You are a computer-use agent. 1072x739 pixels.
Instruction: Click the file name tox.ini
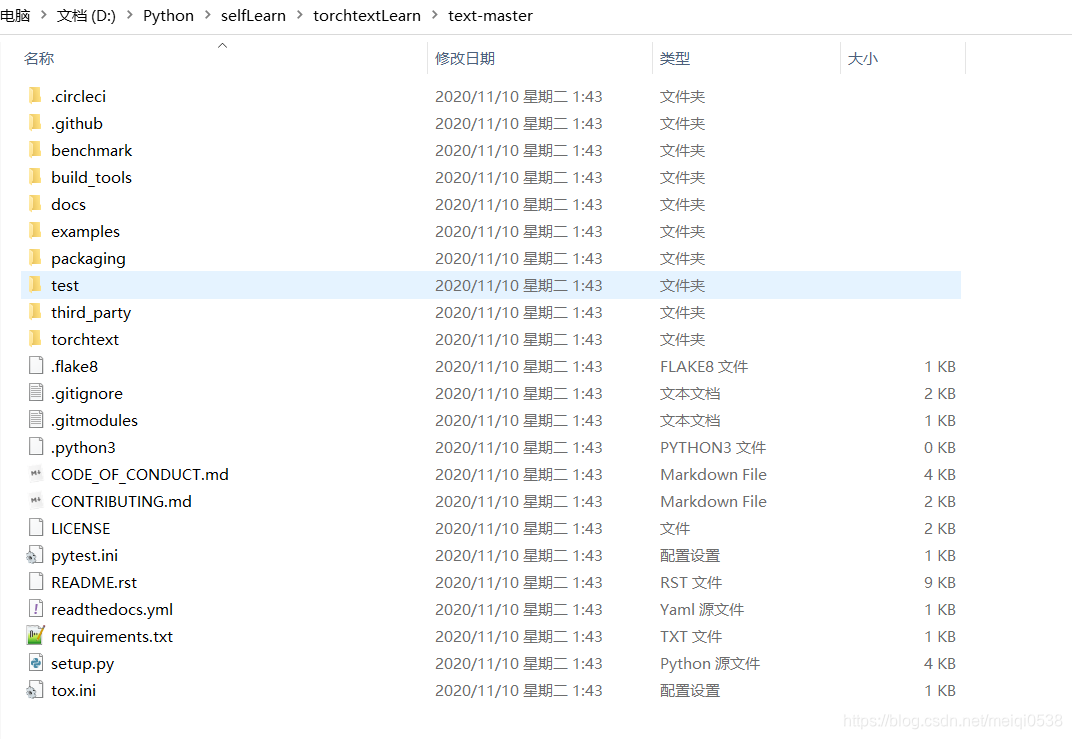click(73, 690)
